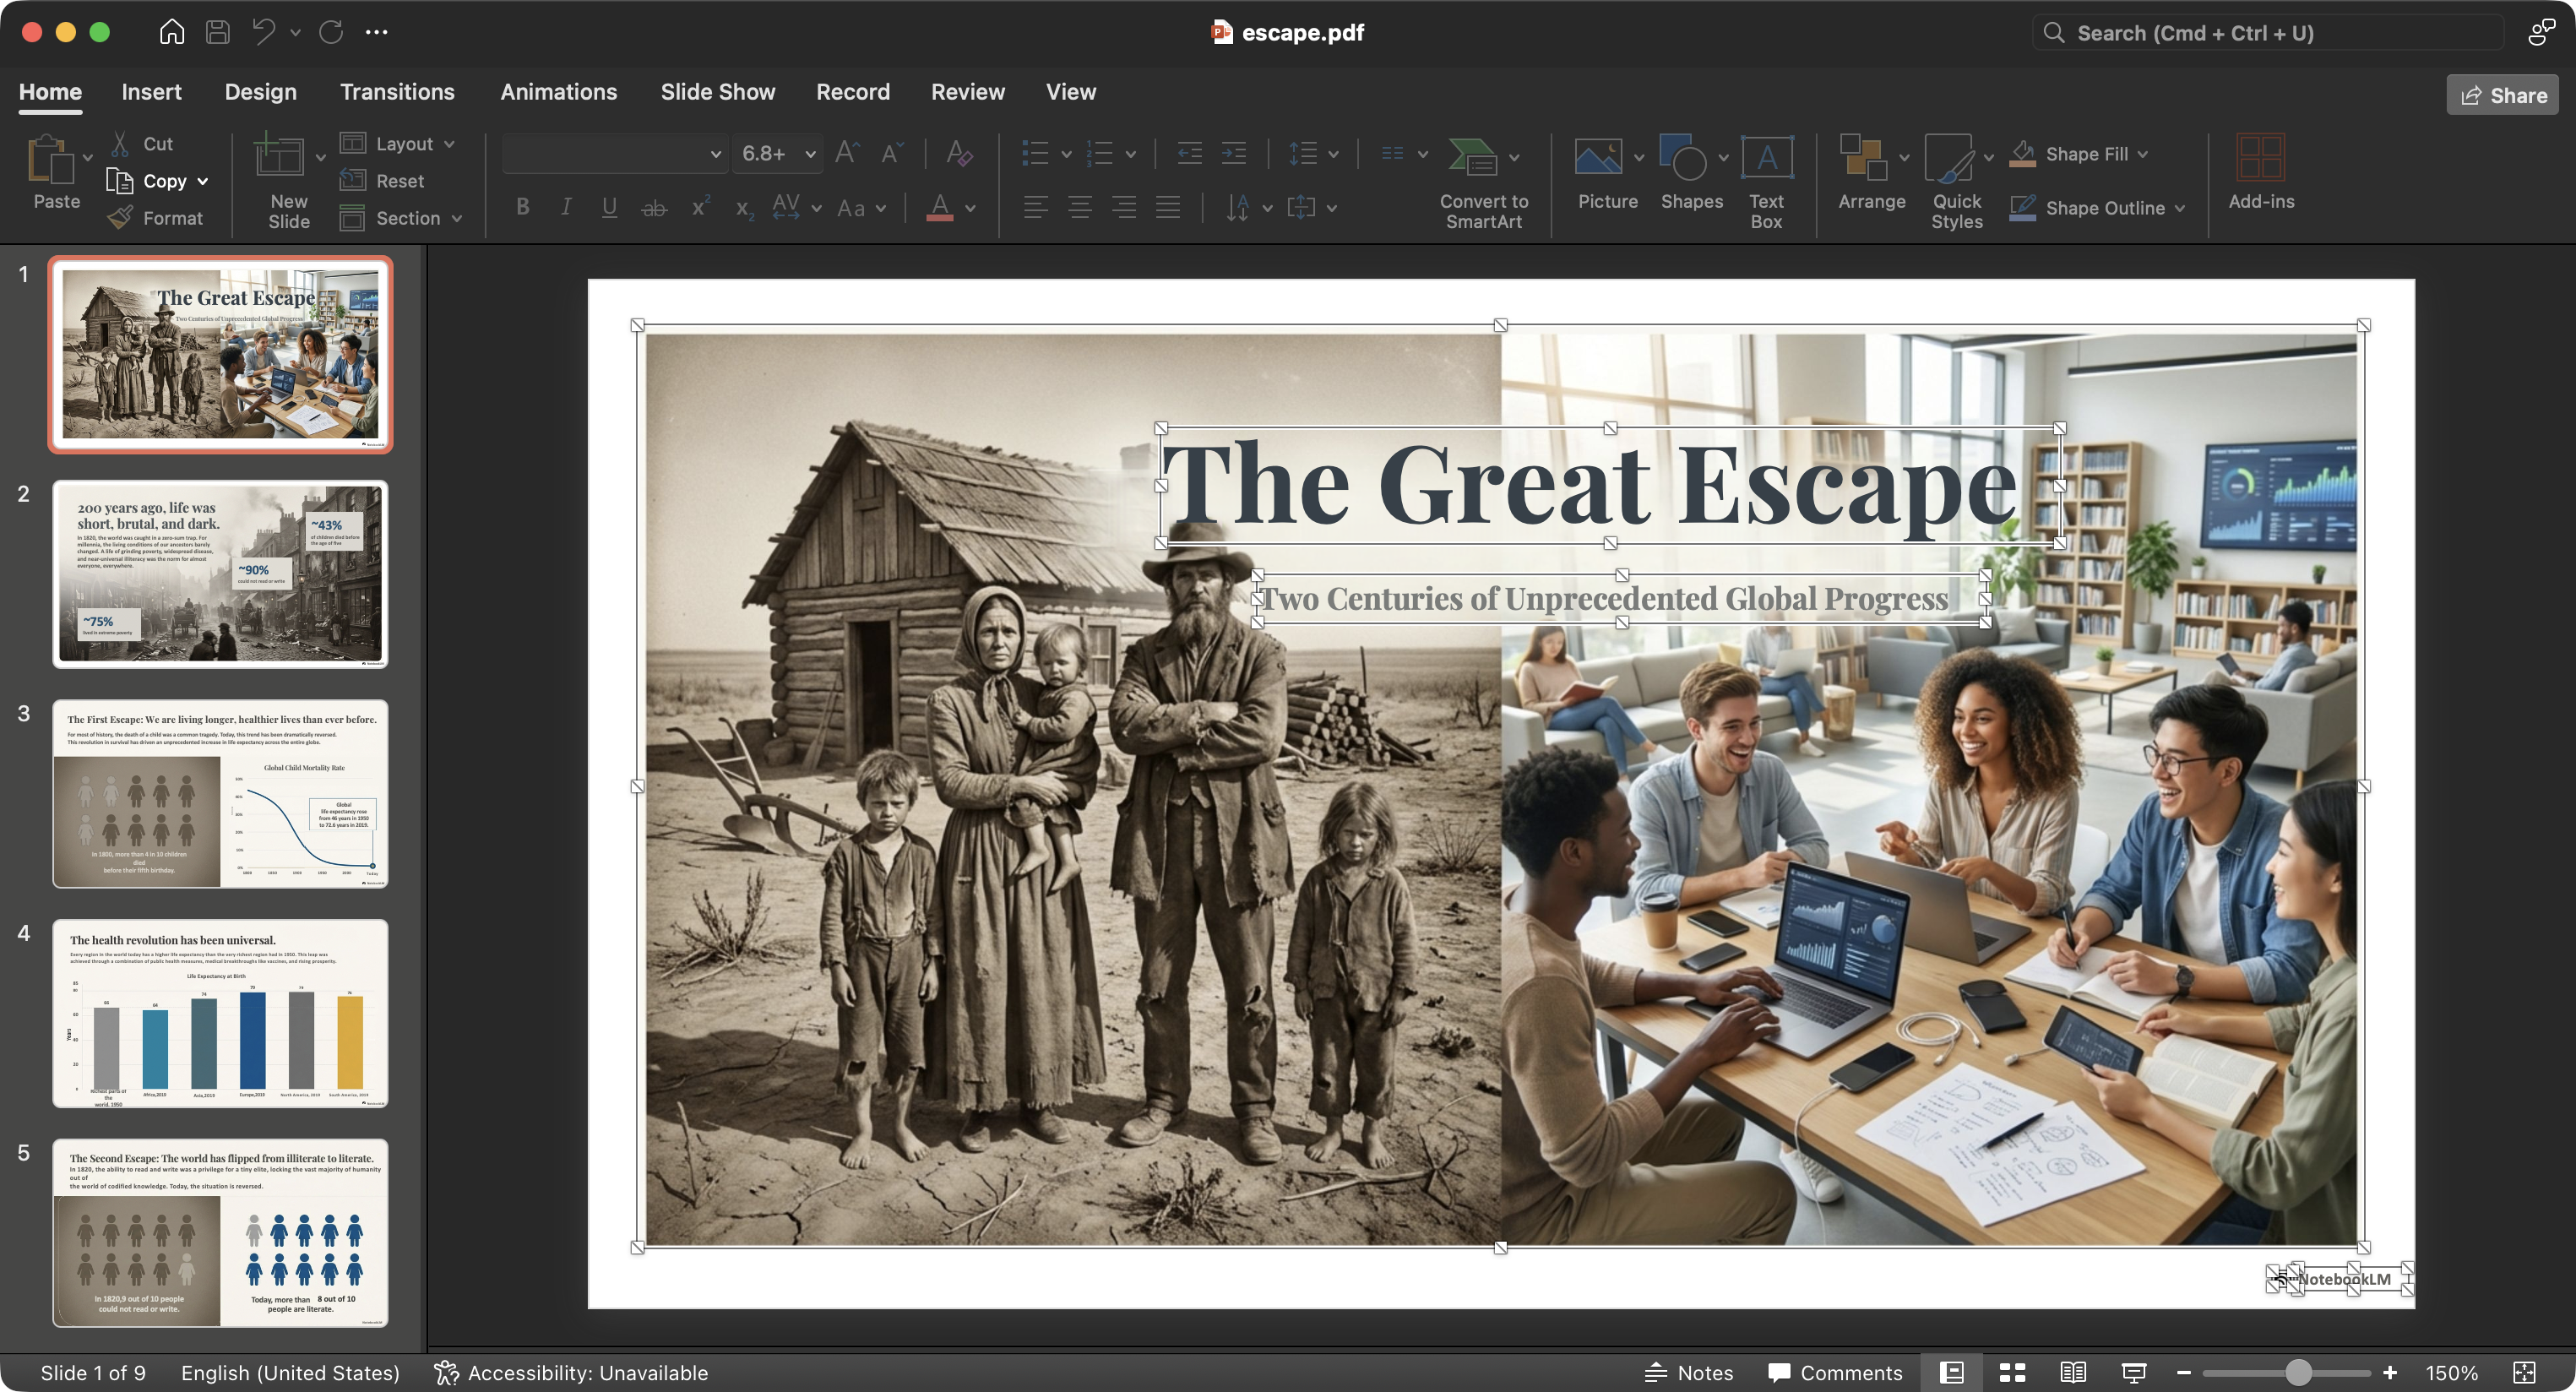
Task: Toggle Bold formatting
Action: (522, 207)
